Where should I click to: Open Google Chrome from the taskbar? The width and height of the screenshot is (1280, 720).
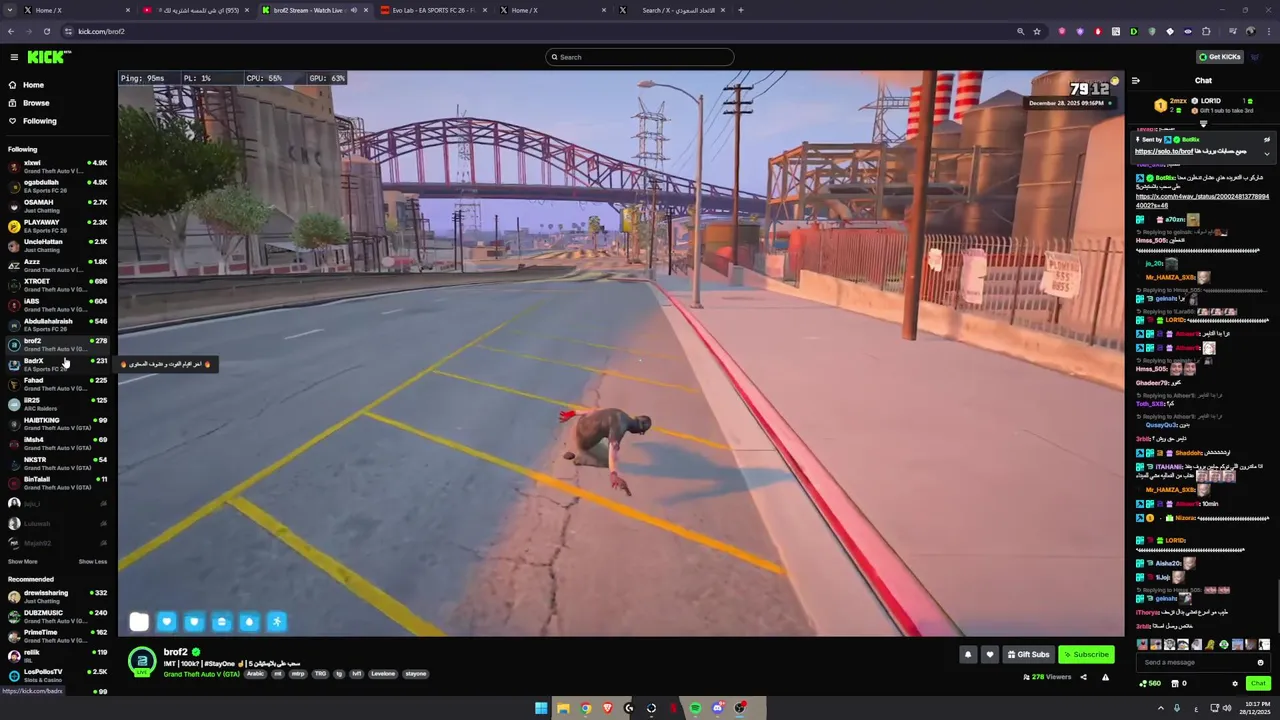pyautogui.click(x=586, y=708)
